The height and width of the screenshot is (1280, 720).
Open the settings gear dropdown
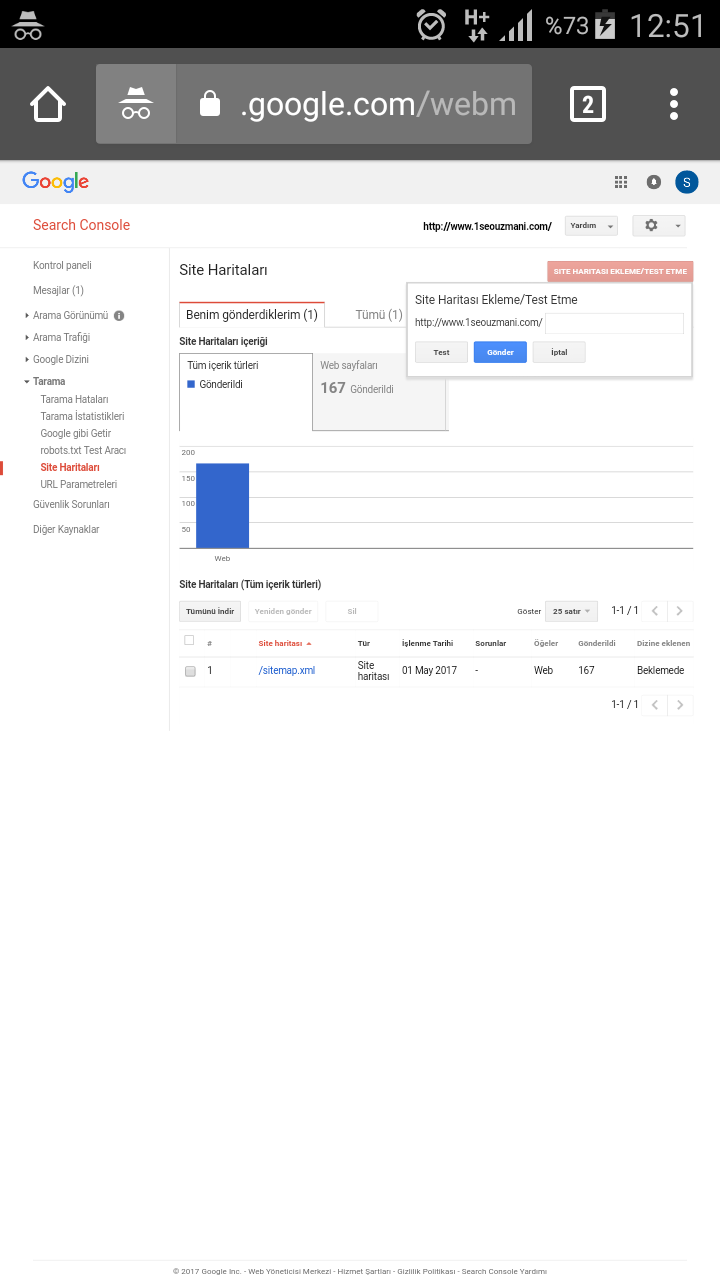click(x=659, y=226)
